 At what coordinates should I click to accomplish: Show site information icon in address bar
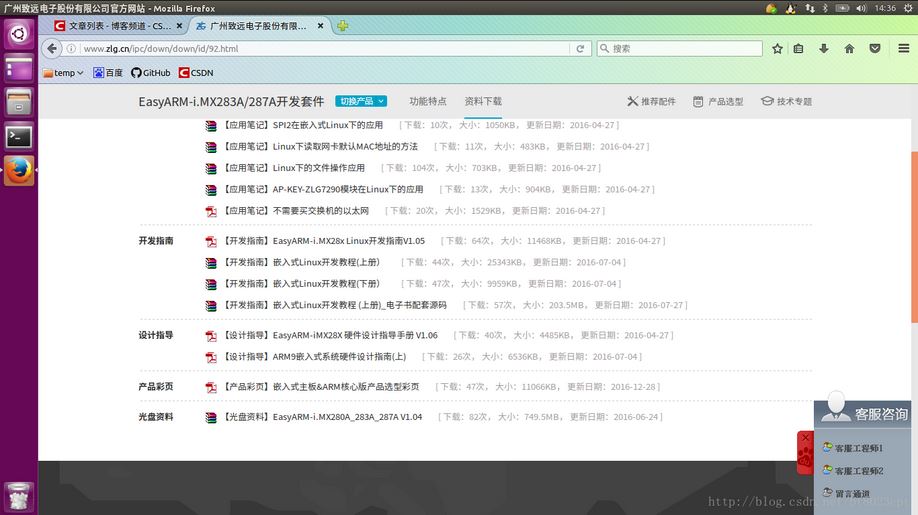[x=71, y=49]
